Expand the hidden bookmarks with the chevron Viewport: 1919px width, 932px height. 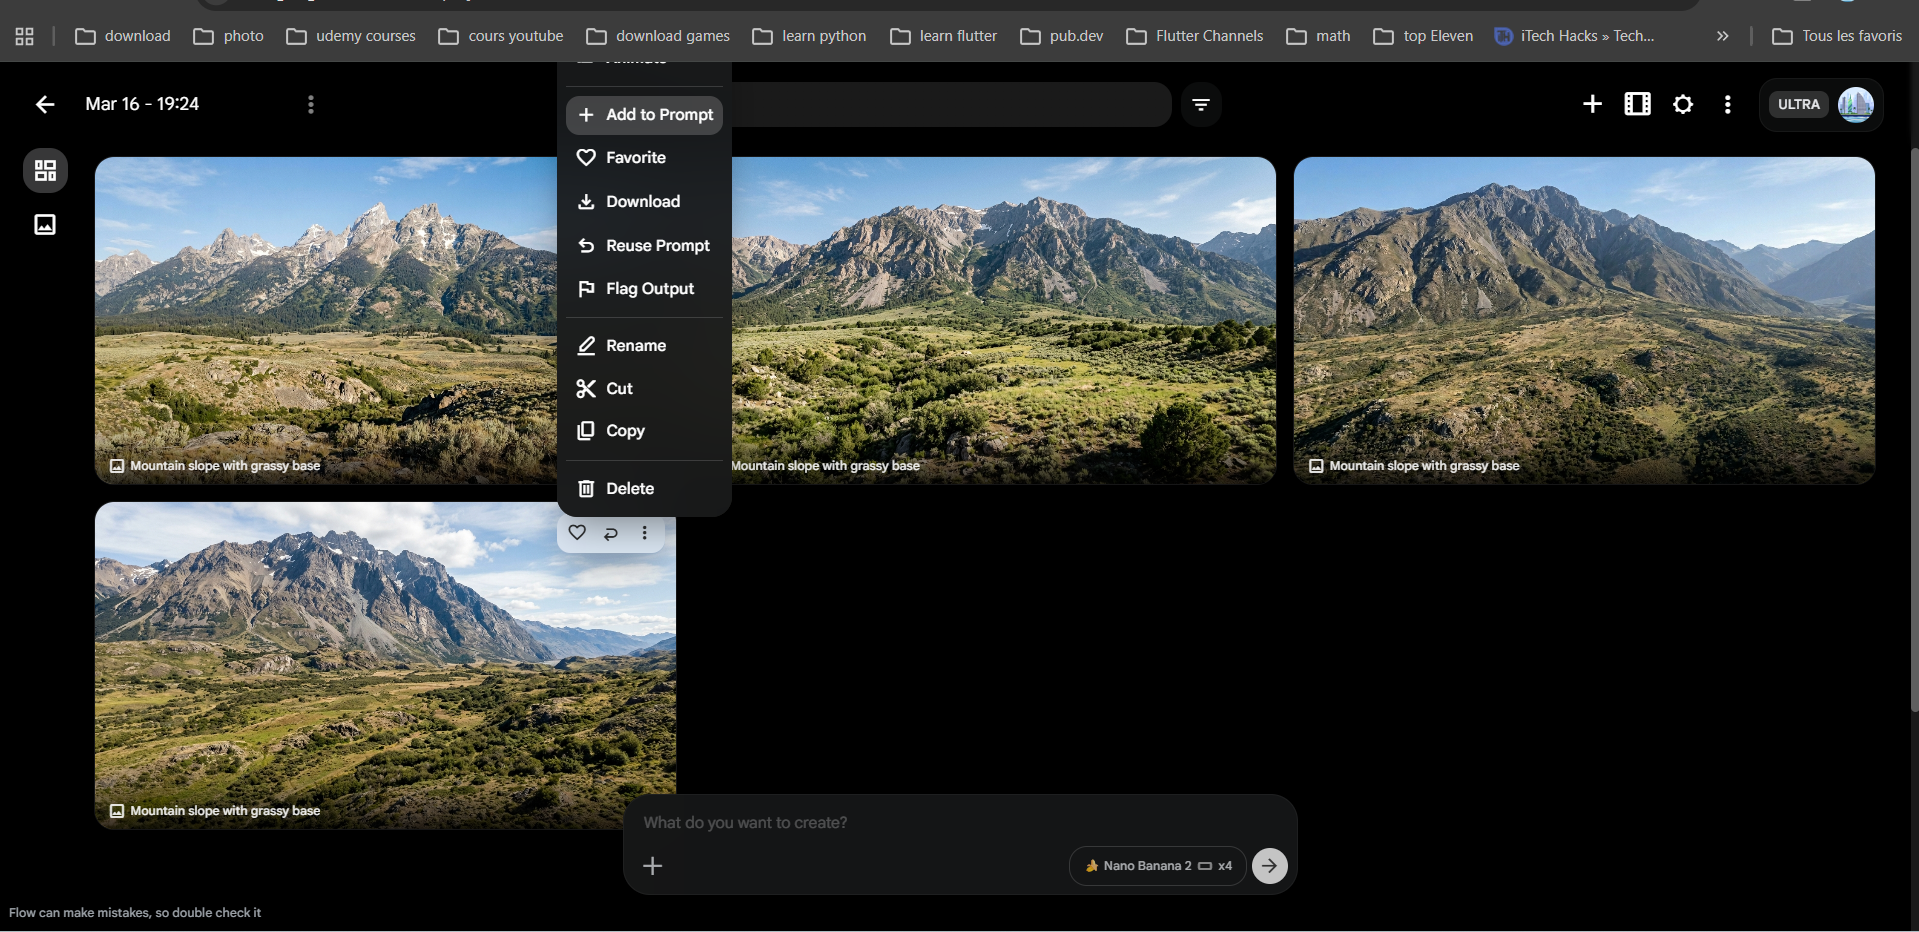(1722, 36)
